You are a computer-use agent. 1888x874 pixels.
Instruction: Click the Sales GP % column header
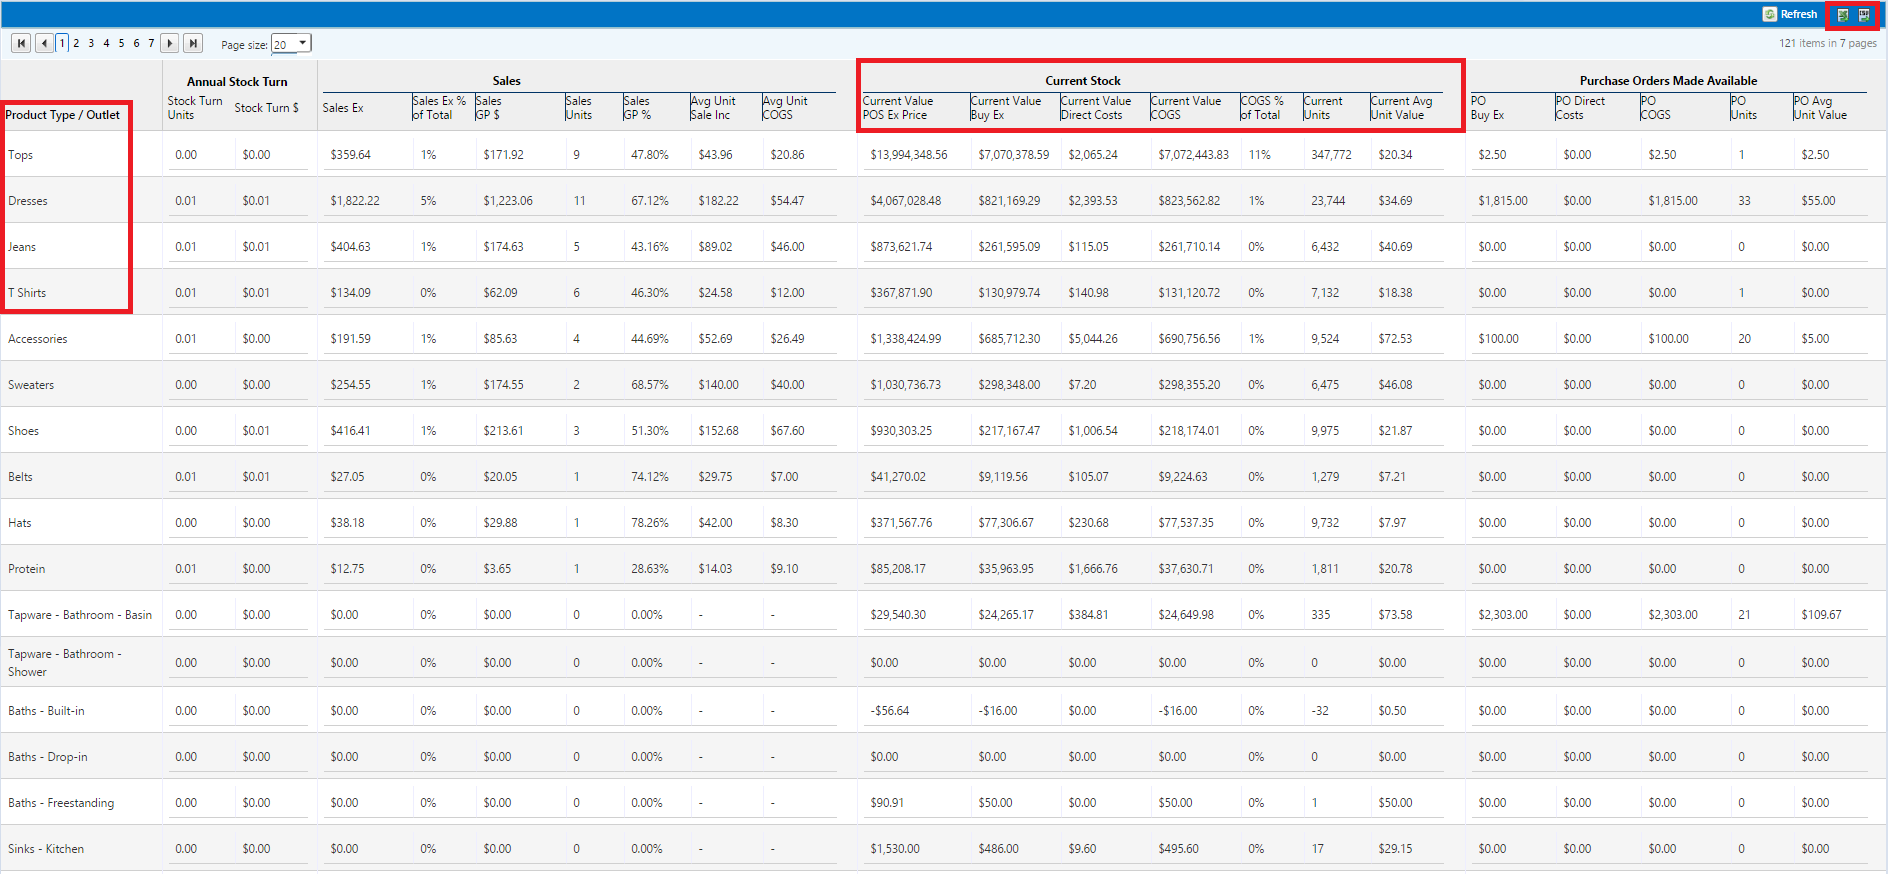click(x=637, y=108)
